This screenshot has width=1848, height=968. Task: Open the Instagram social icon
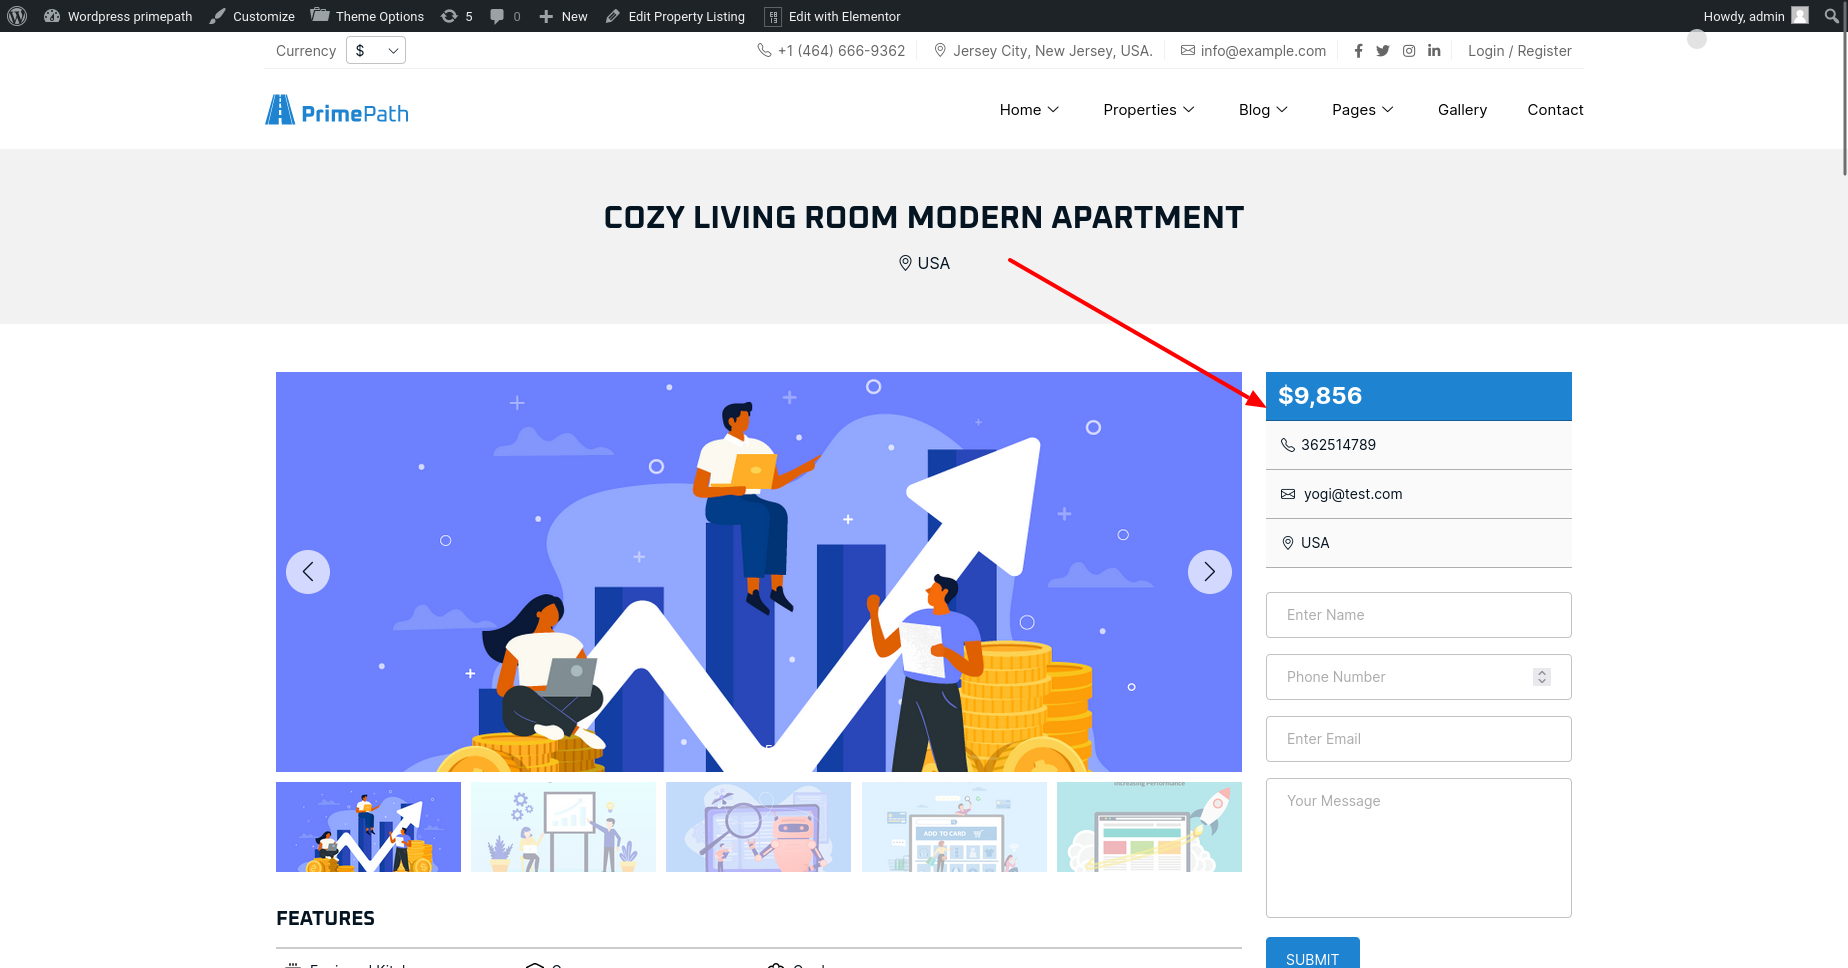pyautogui.click(x=1409, y=51)
